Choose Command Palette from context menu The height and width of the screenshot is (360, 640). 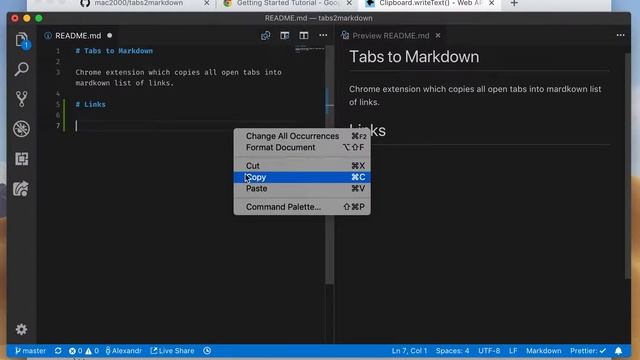point(302,207)
